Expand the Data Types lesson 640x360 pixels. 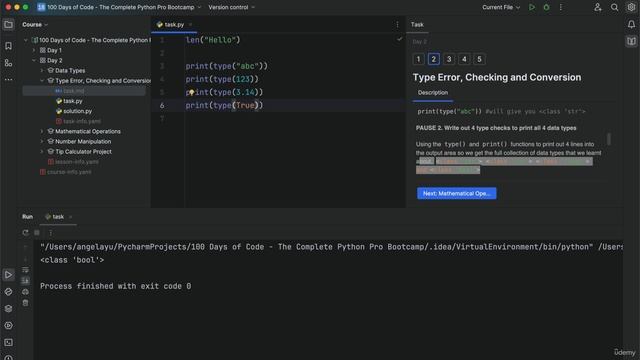pyautogui.click(x=42, y=71)
